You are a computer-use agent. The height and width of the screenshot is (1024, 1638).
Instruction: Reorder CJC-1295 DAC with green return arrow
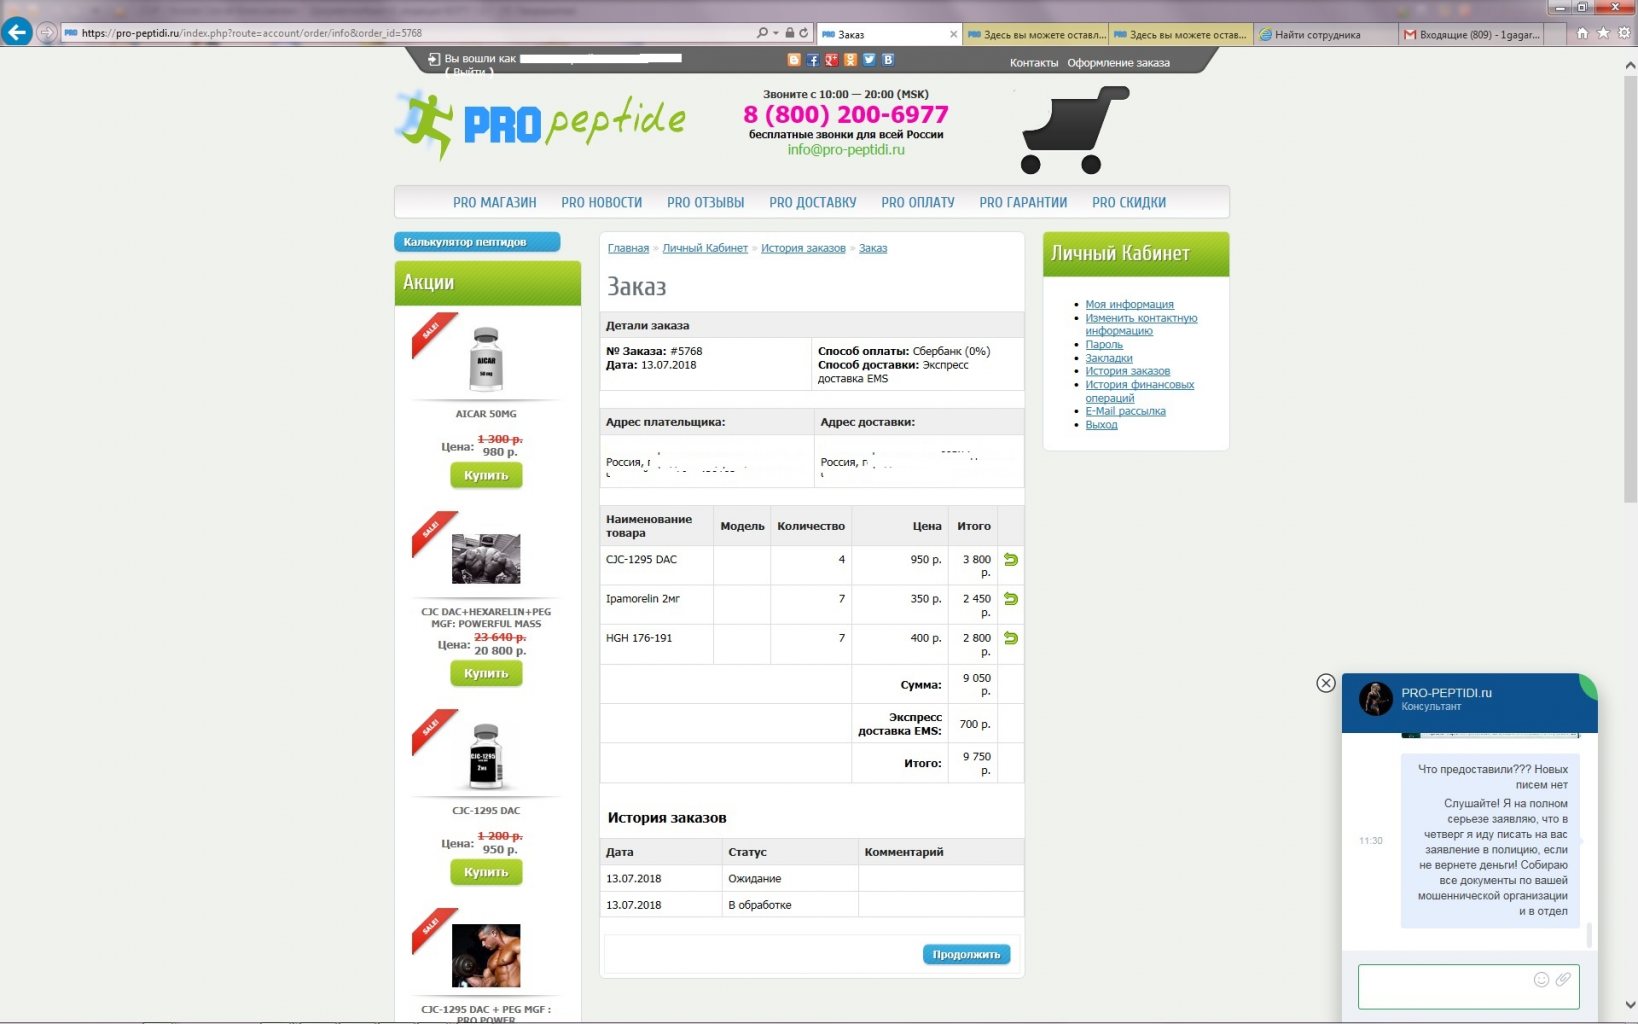click(x=1011, y=560)
